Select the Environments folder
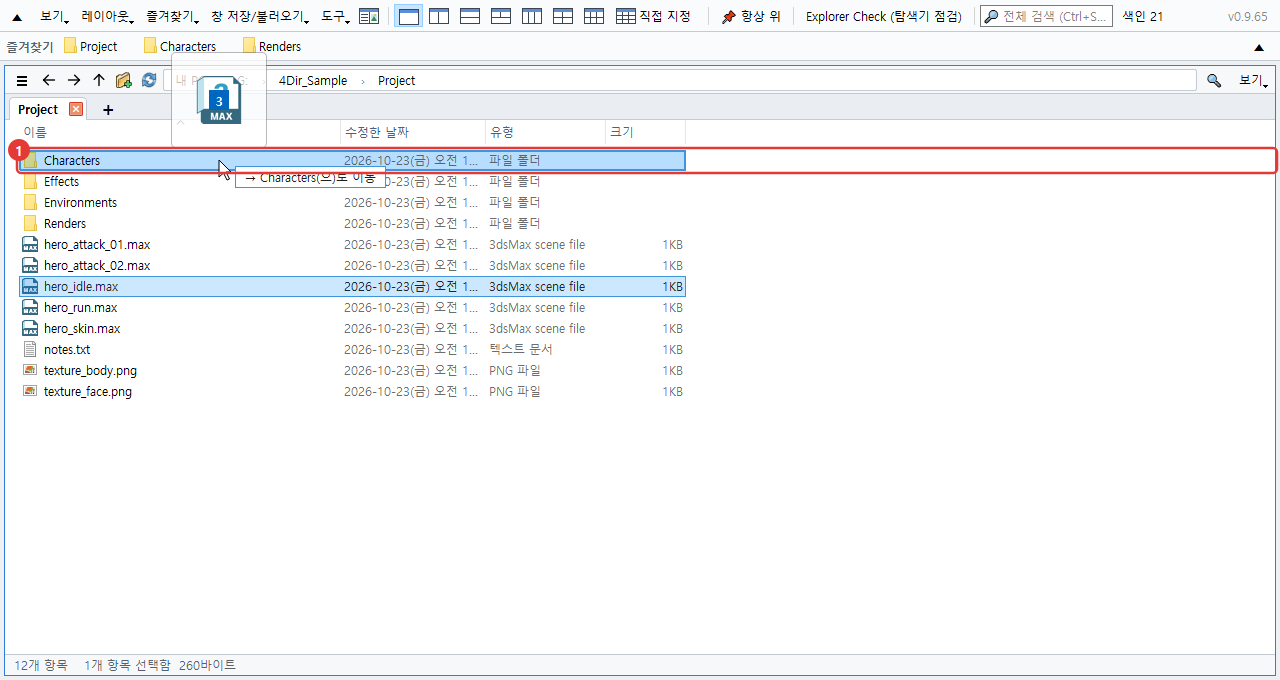1280x680 pixels. tap(352, 203)
